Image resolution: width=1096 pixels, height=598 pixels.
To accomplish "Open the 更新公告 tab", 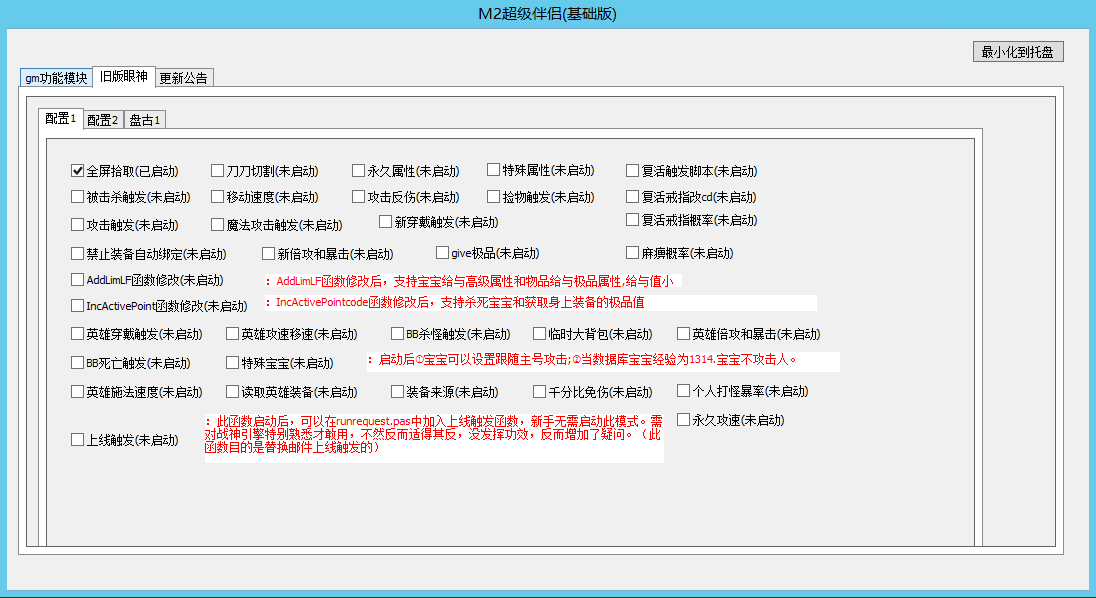I will [x=183, y=78].
